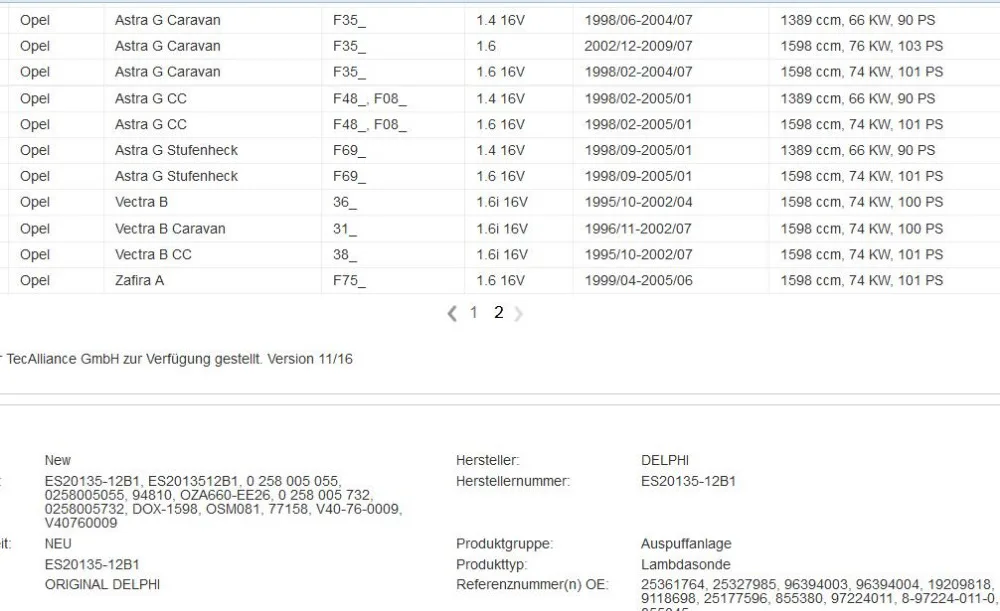Select '1598 ccm, 74 KW, 100 PS' of Vectra B Caravan
This screenshot has height=611, width=1000.
click(x=862, y=229)
